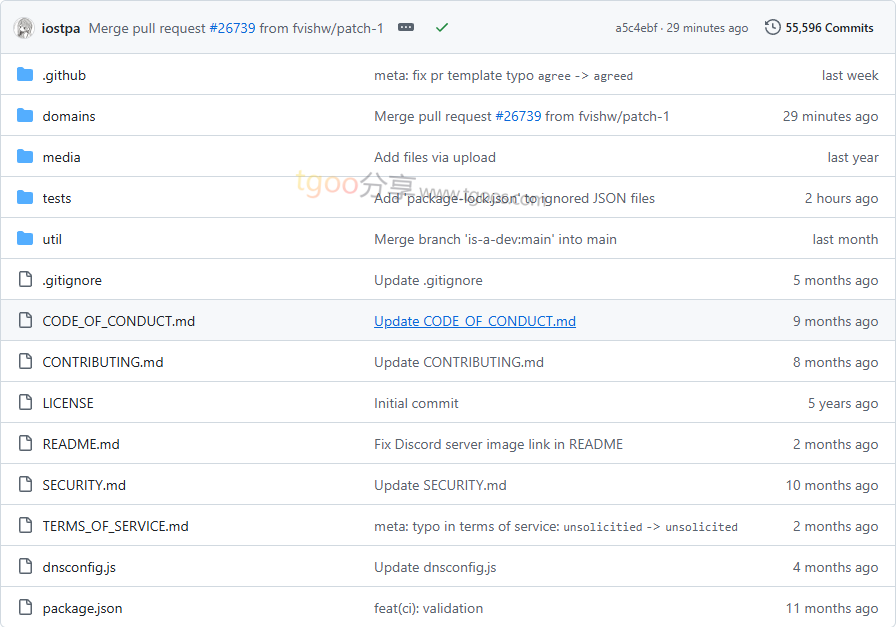Open the dnsconfig.js file

[x=79, y=567]
